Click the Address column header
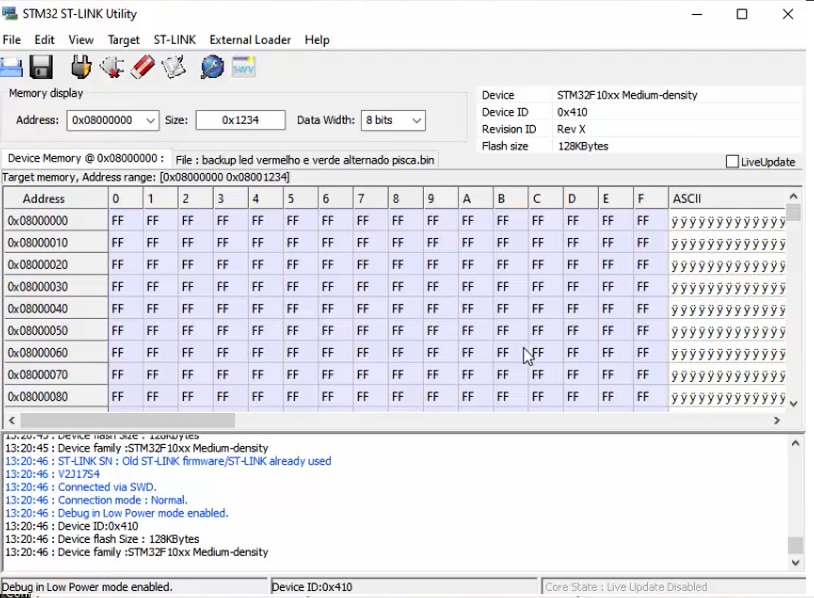The image size is (814, 598). (56, 198)
